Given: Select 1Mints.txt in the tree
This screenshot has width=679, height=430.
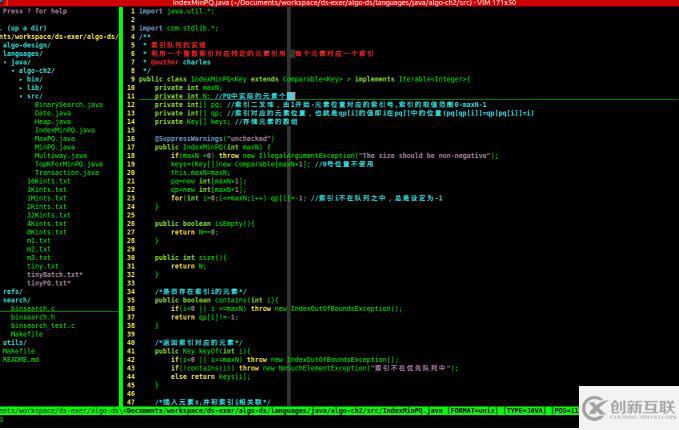Looking at the screenshot, I should (x=47, y=198).
